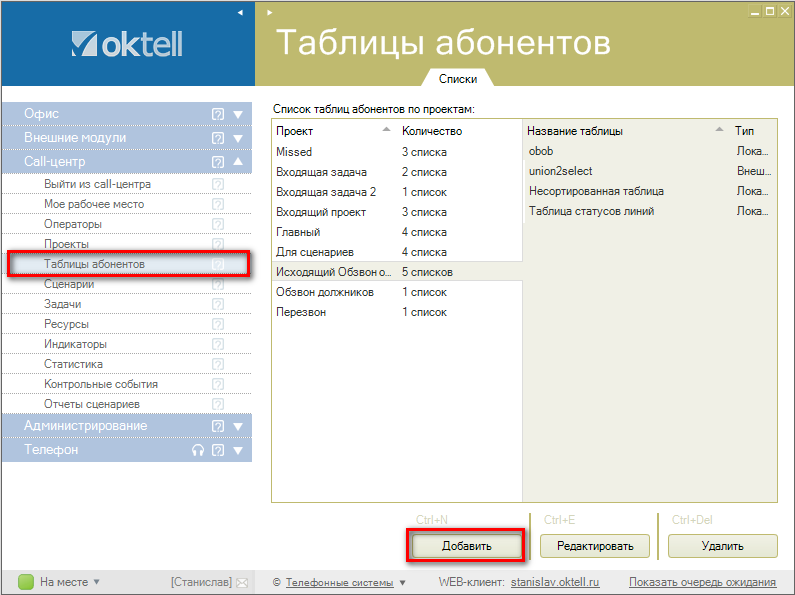Collapse the Call-центр section arrow
Image resolution: width=795 pixels, height=595 pixels.
(x=238, y=162)
